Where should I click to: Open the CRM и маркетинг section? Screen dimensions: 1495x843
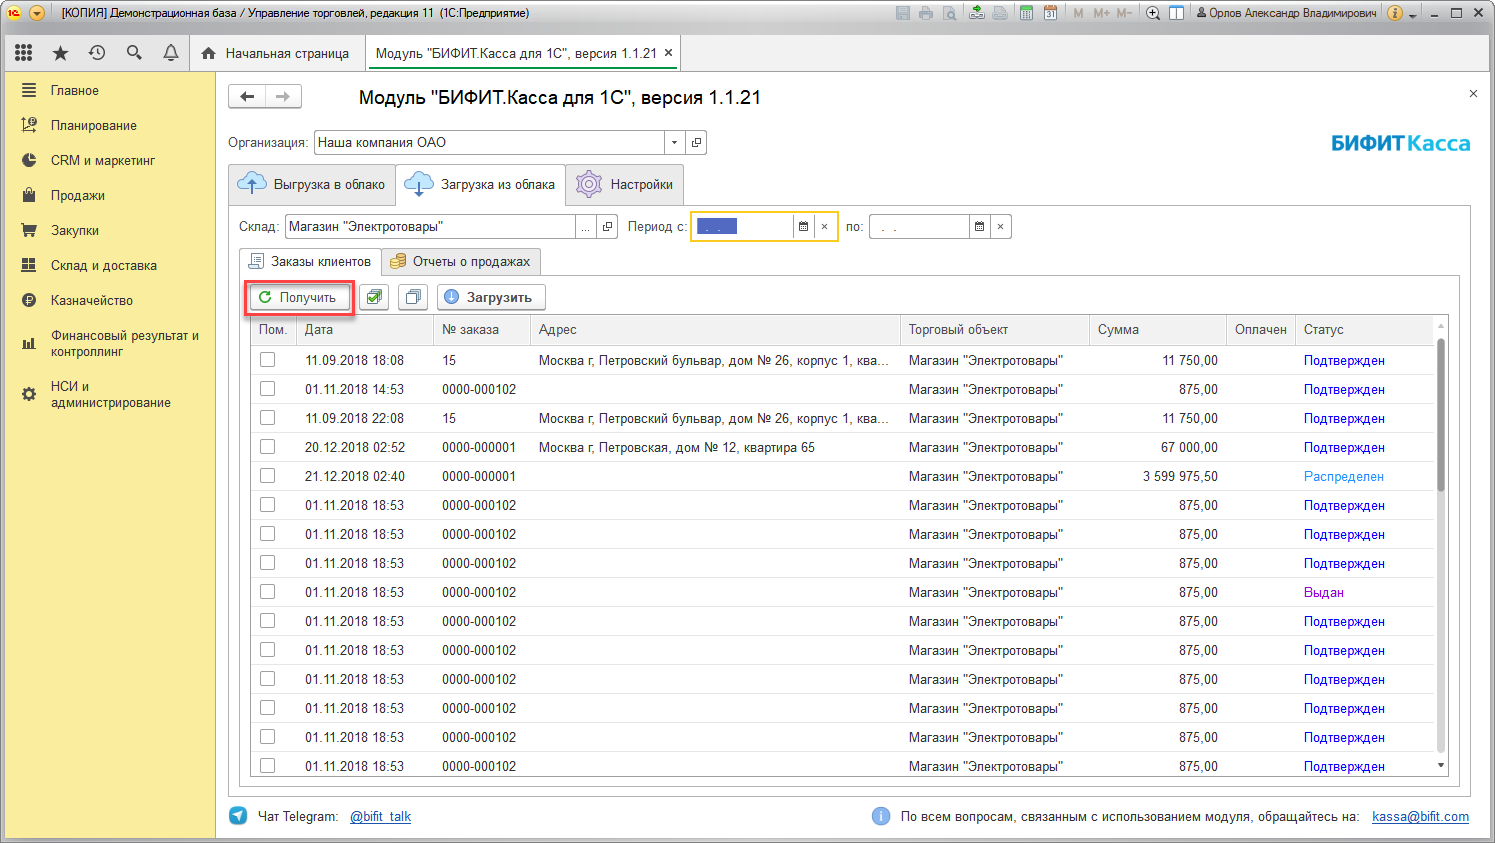pos(103,160)
